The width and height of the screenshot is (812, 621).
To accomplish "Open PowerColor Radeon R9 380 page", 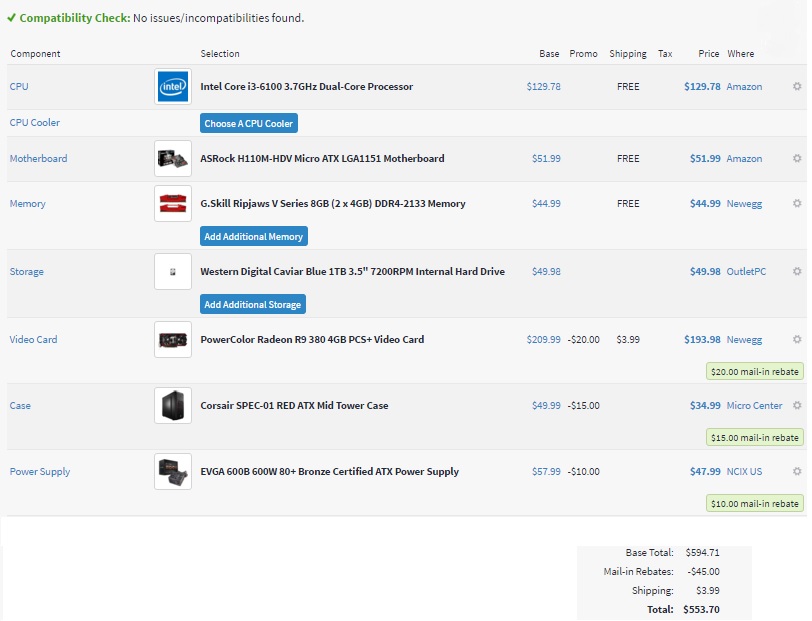I will 312,339.
